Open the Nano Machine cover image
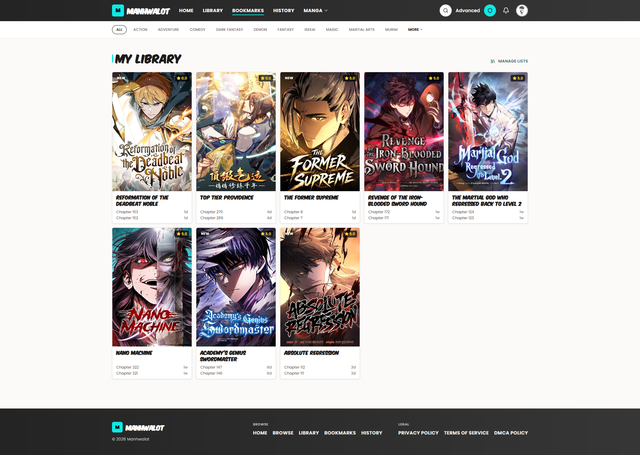The height and width of the screenshot is (455, 640). coord(152,287)
